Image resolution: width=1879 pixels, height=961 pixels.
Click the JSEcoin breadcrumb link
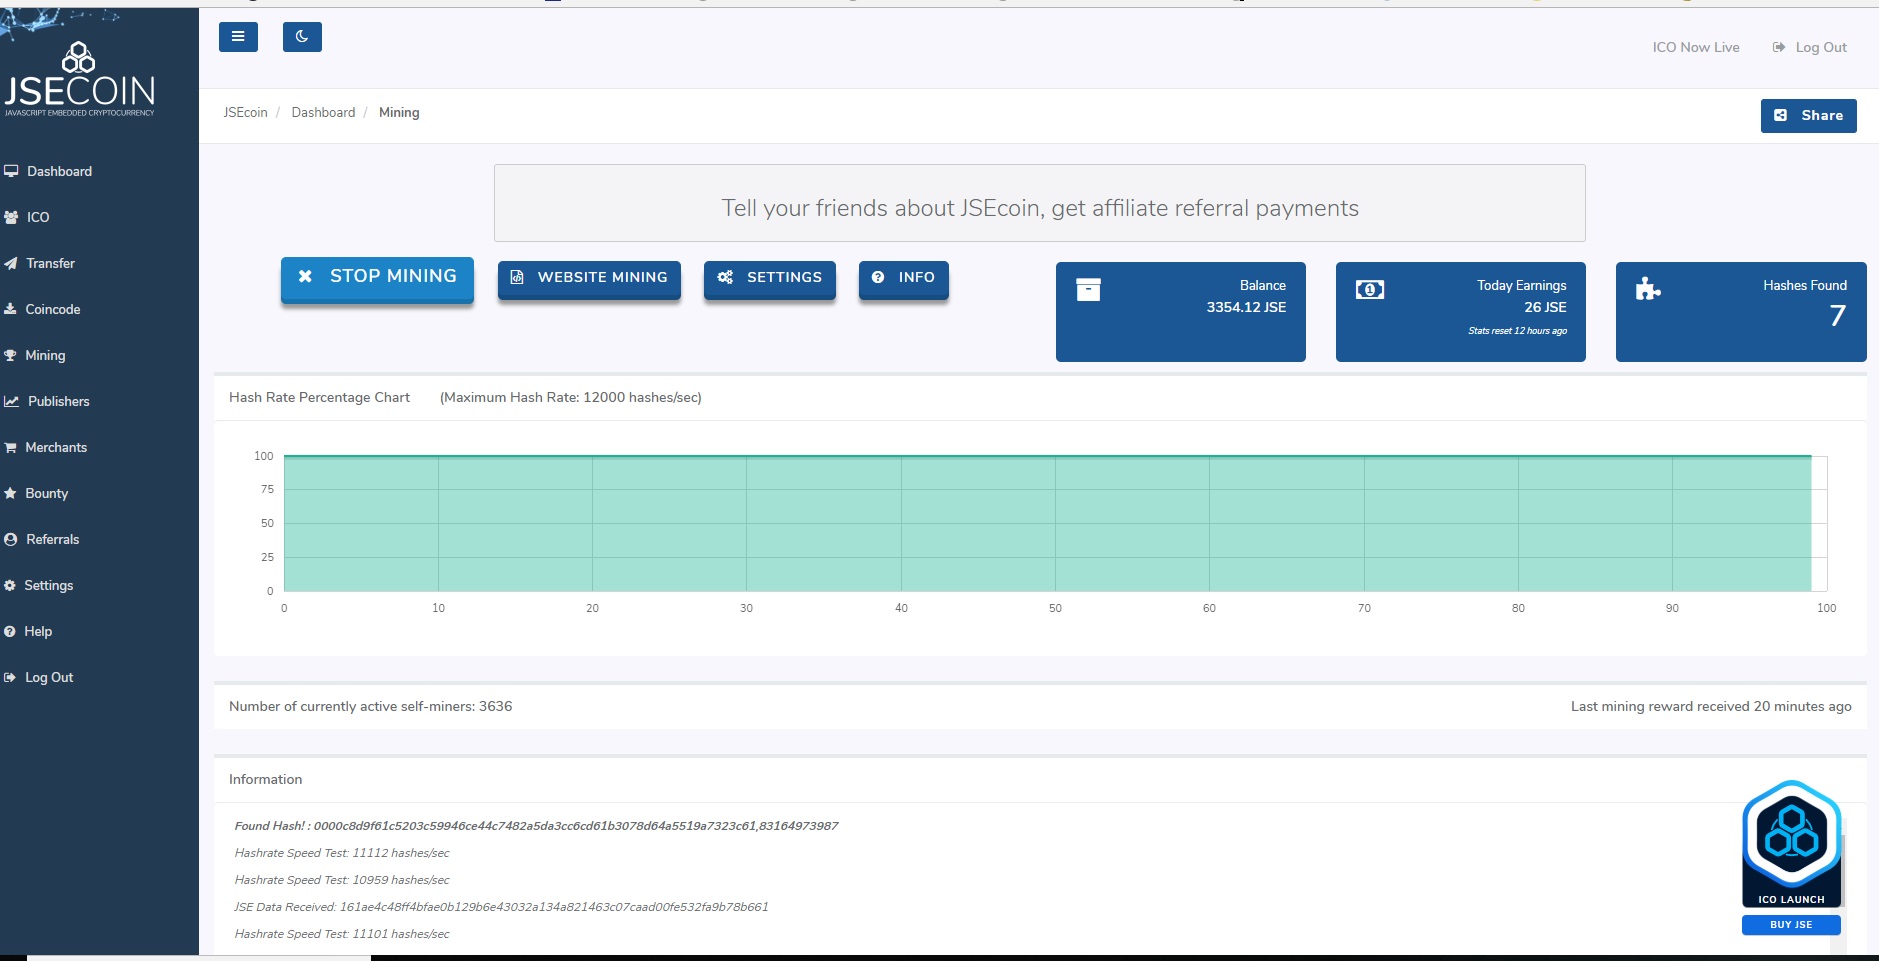[245, 112]
